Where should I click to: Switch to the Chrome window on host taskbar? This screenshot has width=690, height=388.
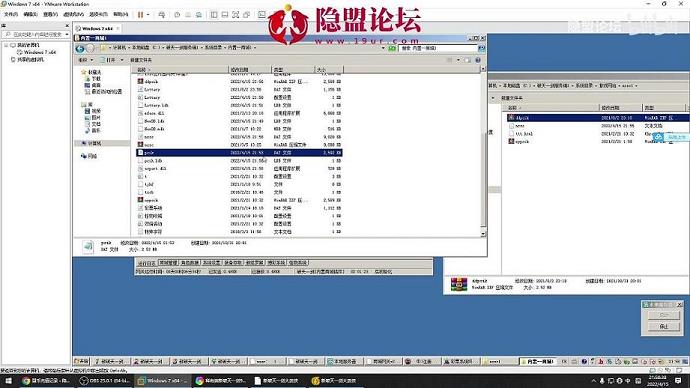coord(46,381)
